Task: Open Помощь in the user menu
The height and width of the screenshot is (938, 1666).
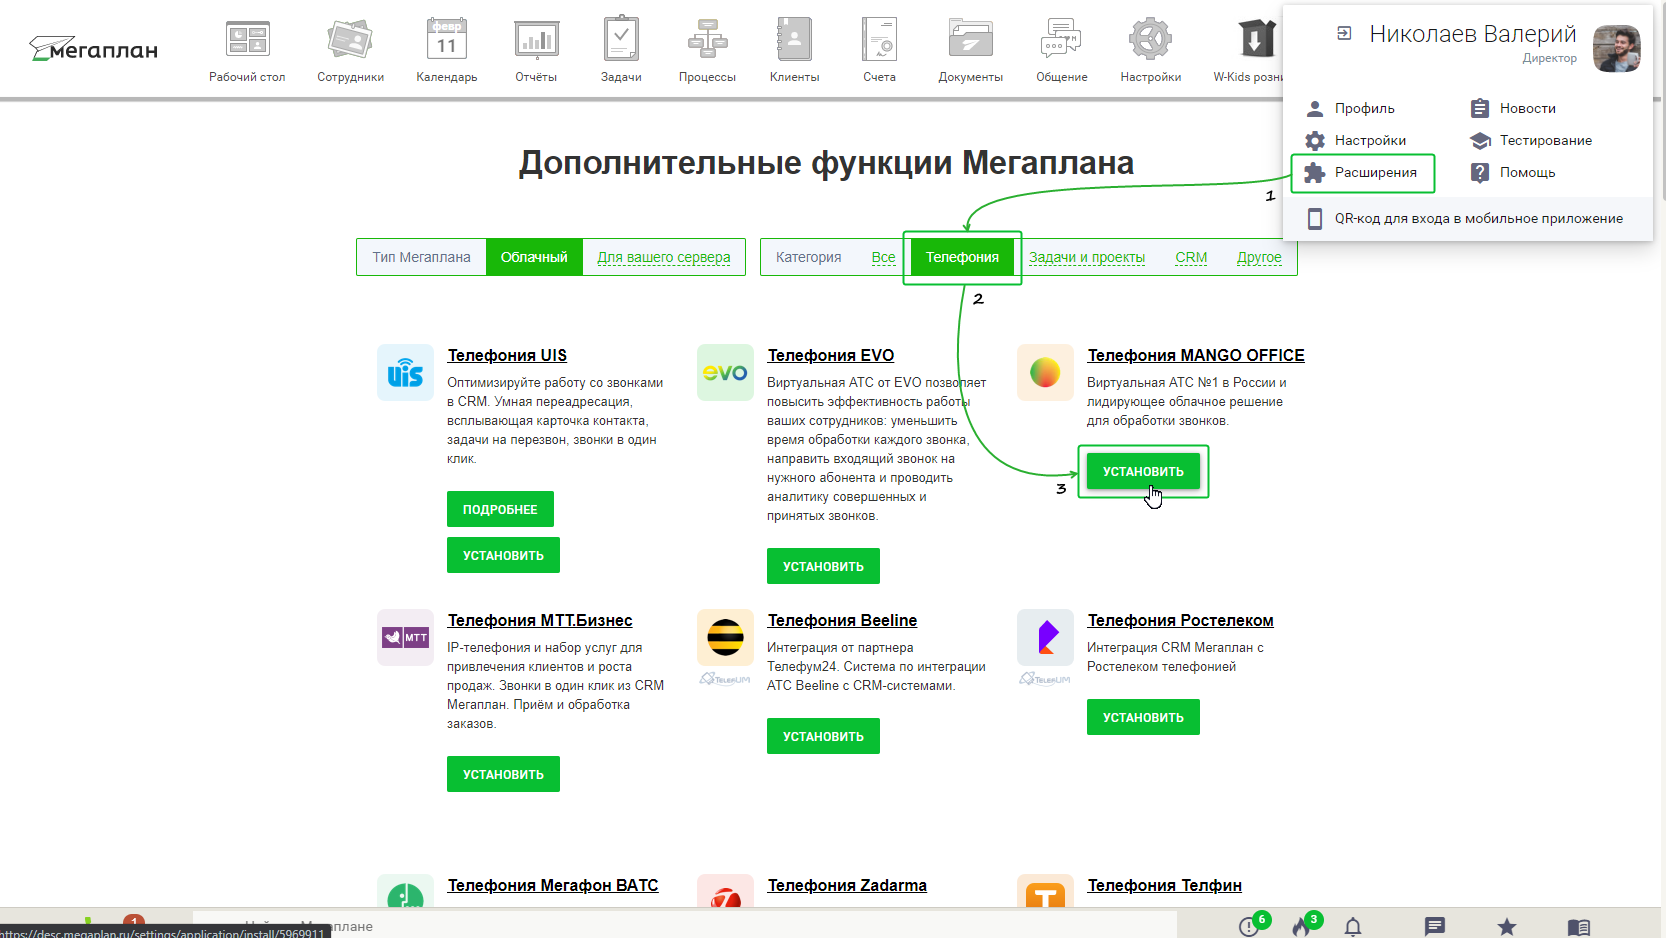Action: [x=1513, y=172]
